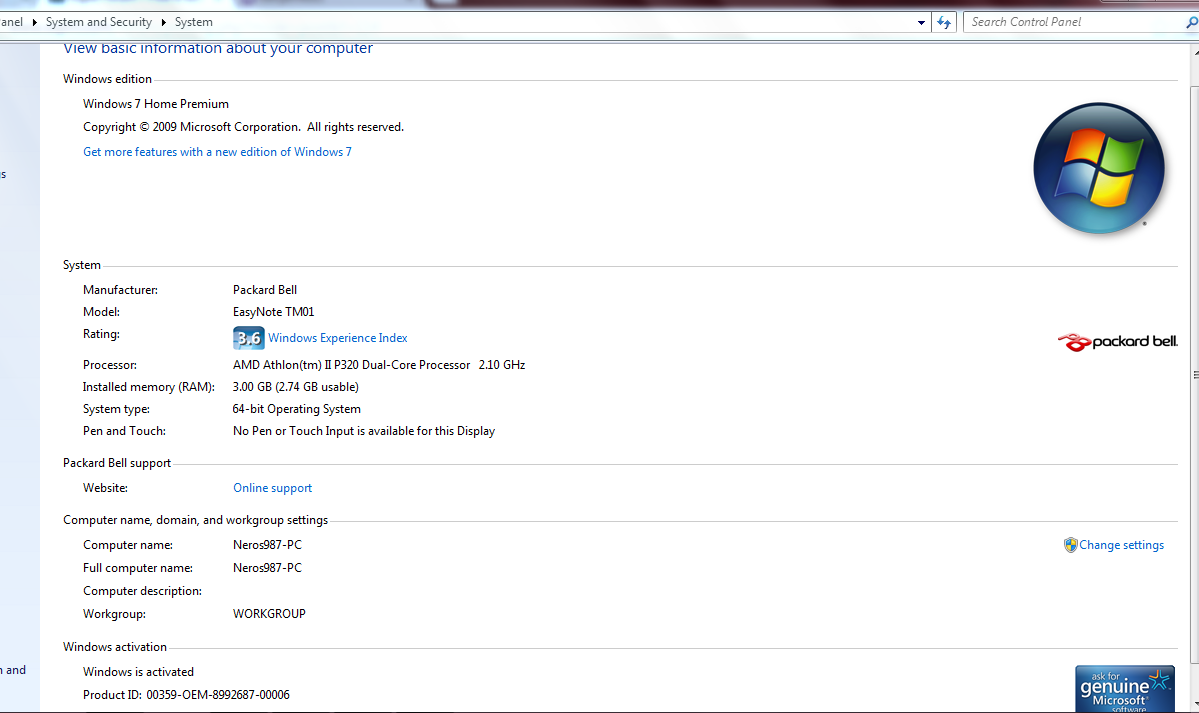Click the 'View basic information about your computer' heading
1199x713 pixels.
pos(218,48)
